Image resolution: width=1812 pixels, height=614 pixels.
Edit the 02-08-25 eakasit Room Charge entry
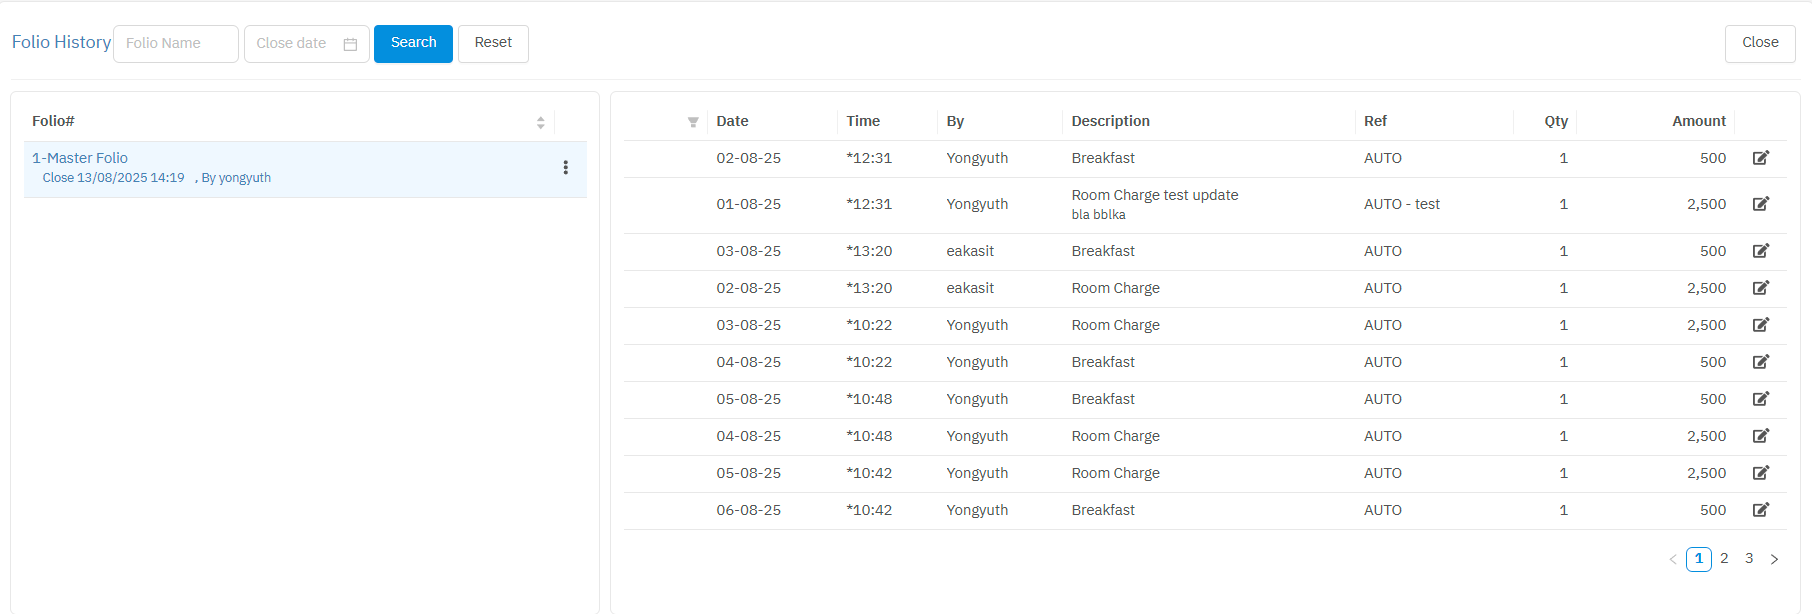click(1760, 288)
